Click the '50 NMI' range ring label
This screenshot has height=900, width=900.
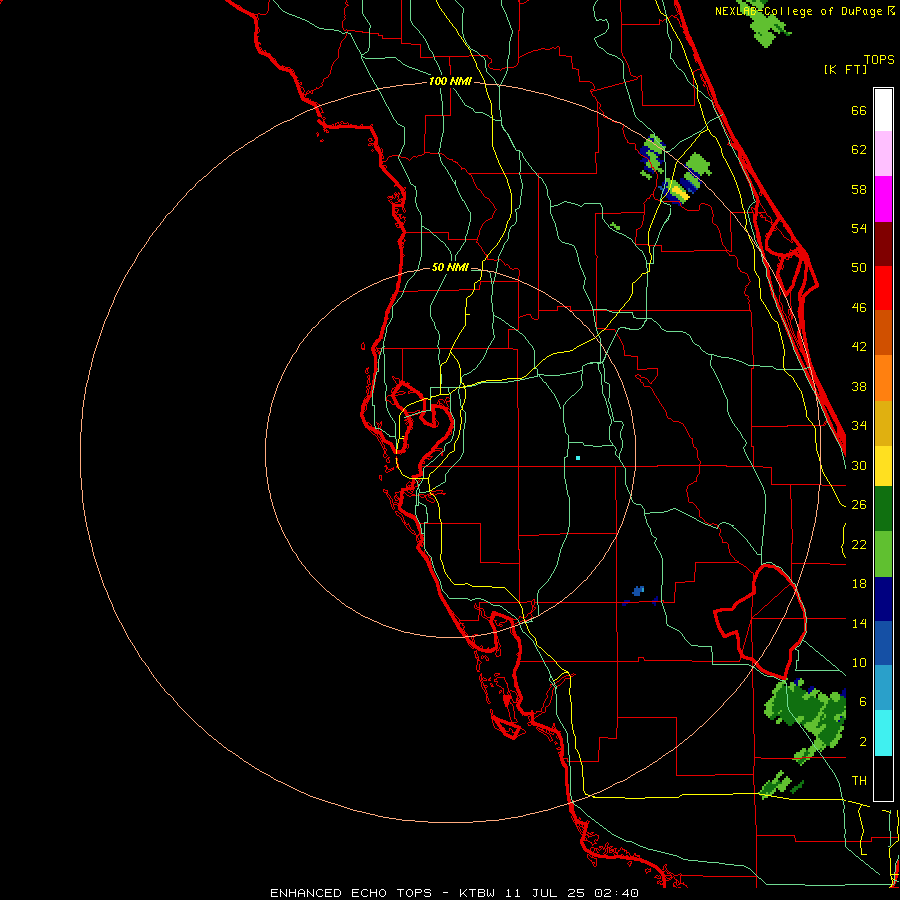[450, 267]
